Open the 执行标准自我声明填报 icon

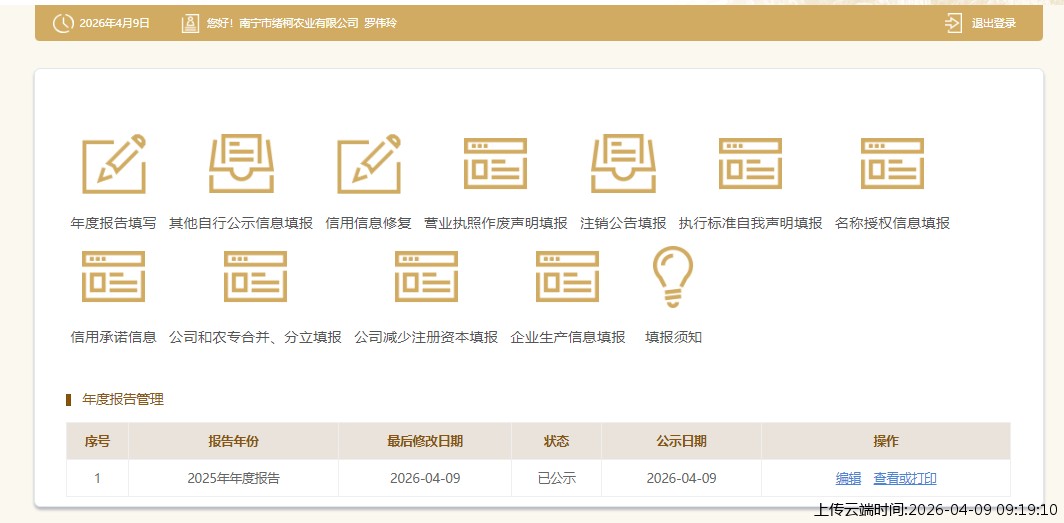pos(750,163)
